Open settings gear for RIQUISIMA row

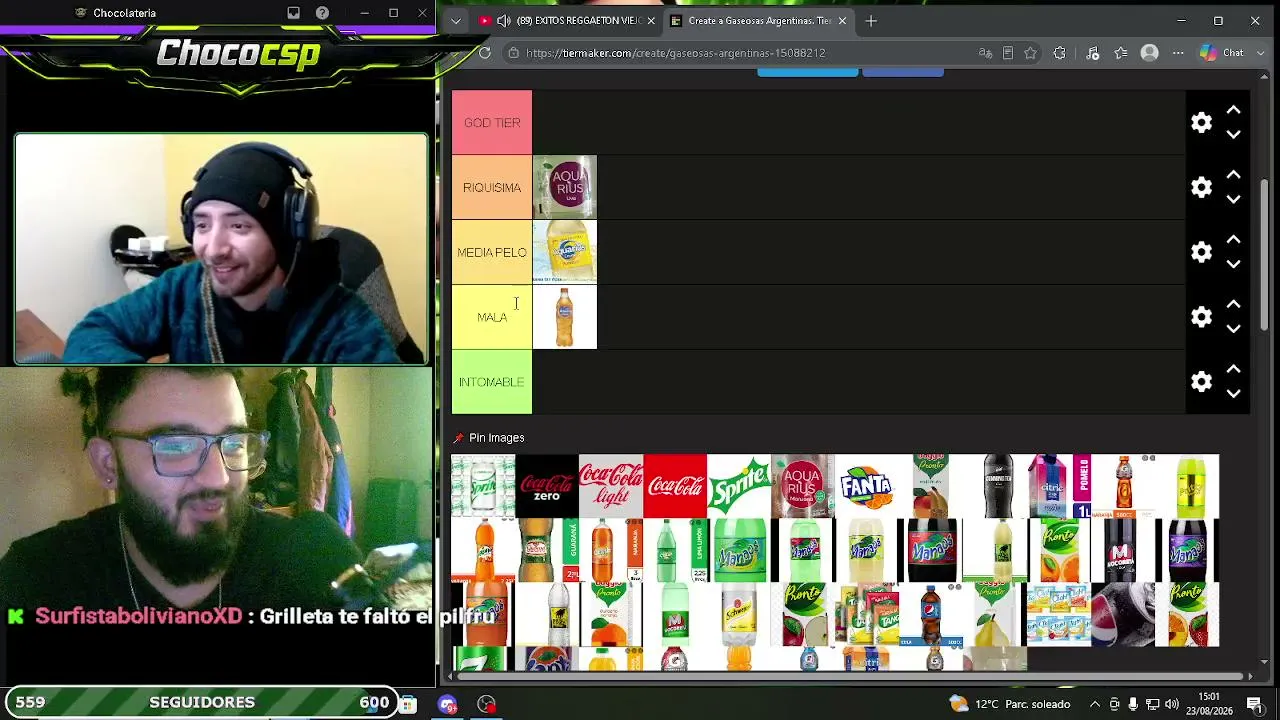pyautogui.click(x=1201, y=187)
